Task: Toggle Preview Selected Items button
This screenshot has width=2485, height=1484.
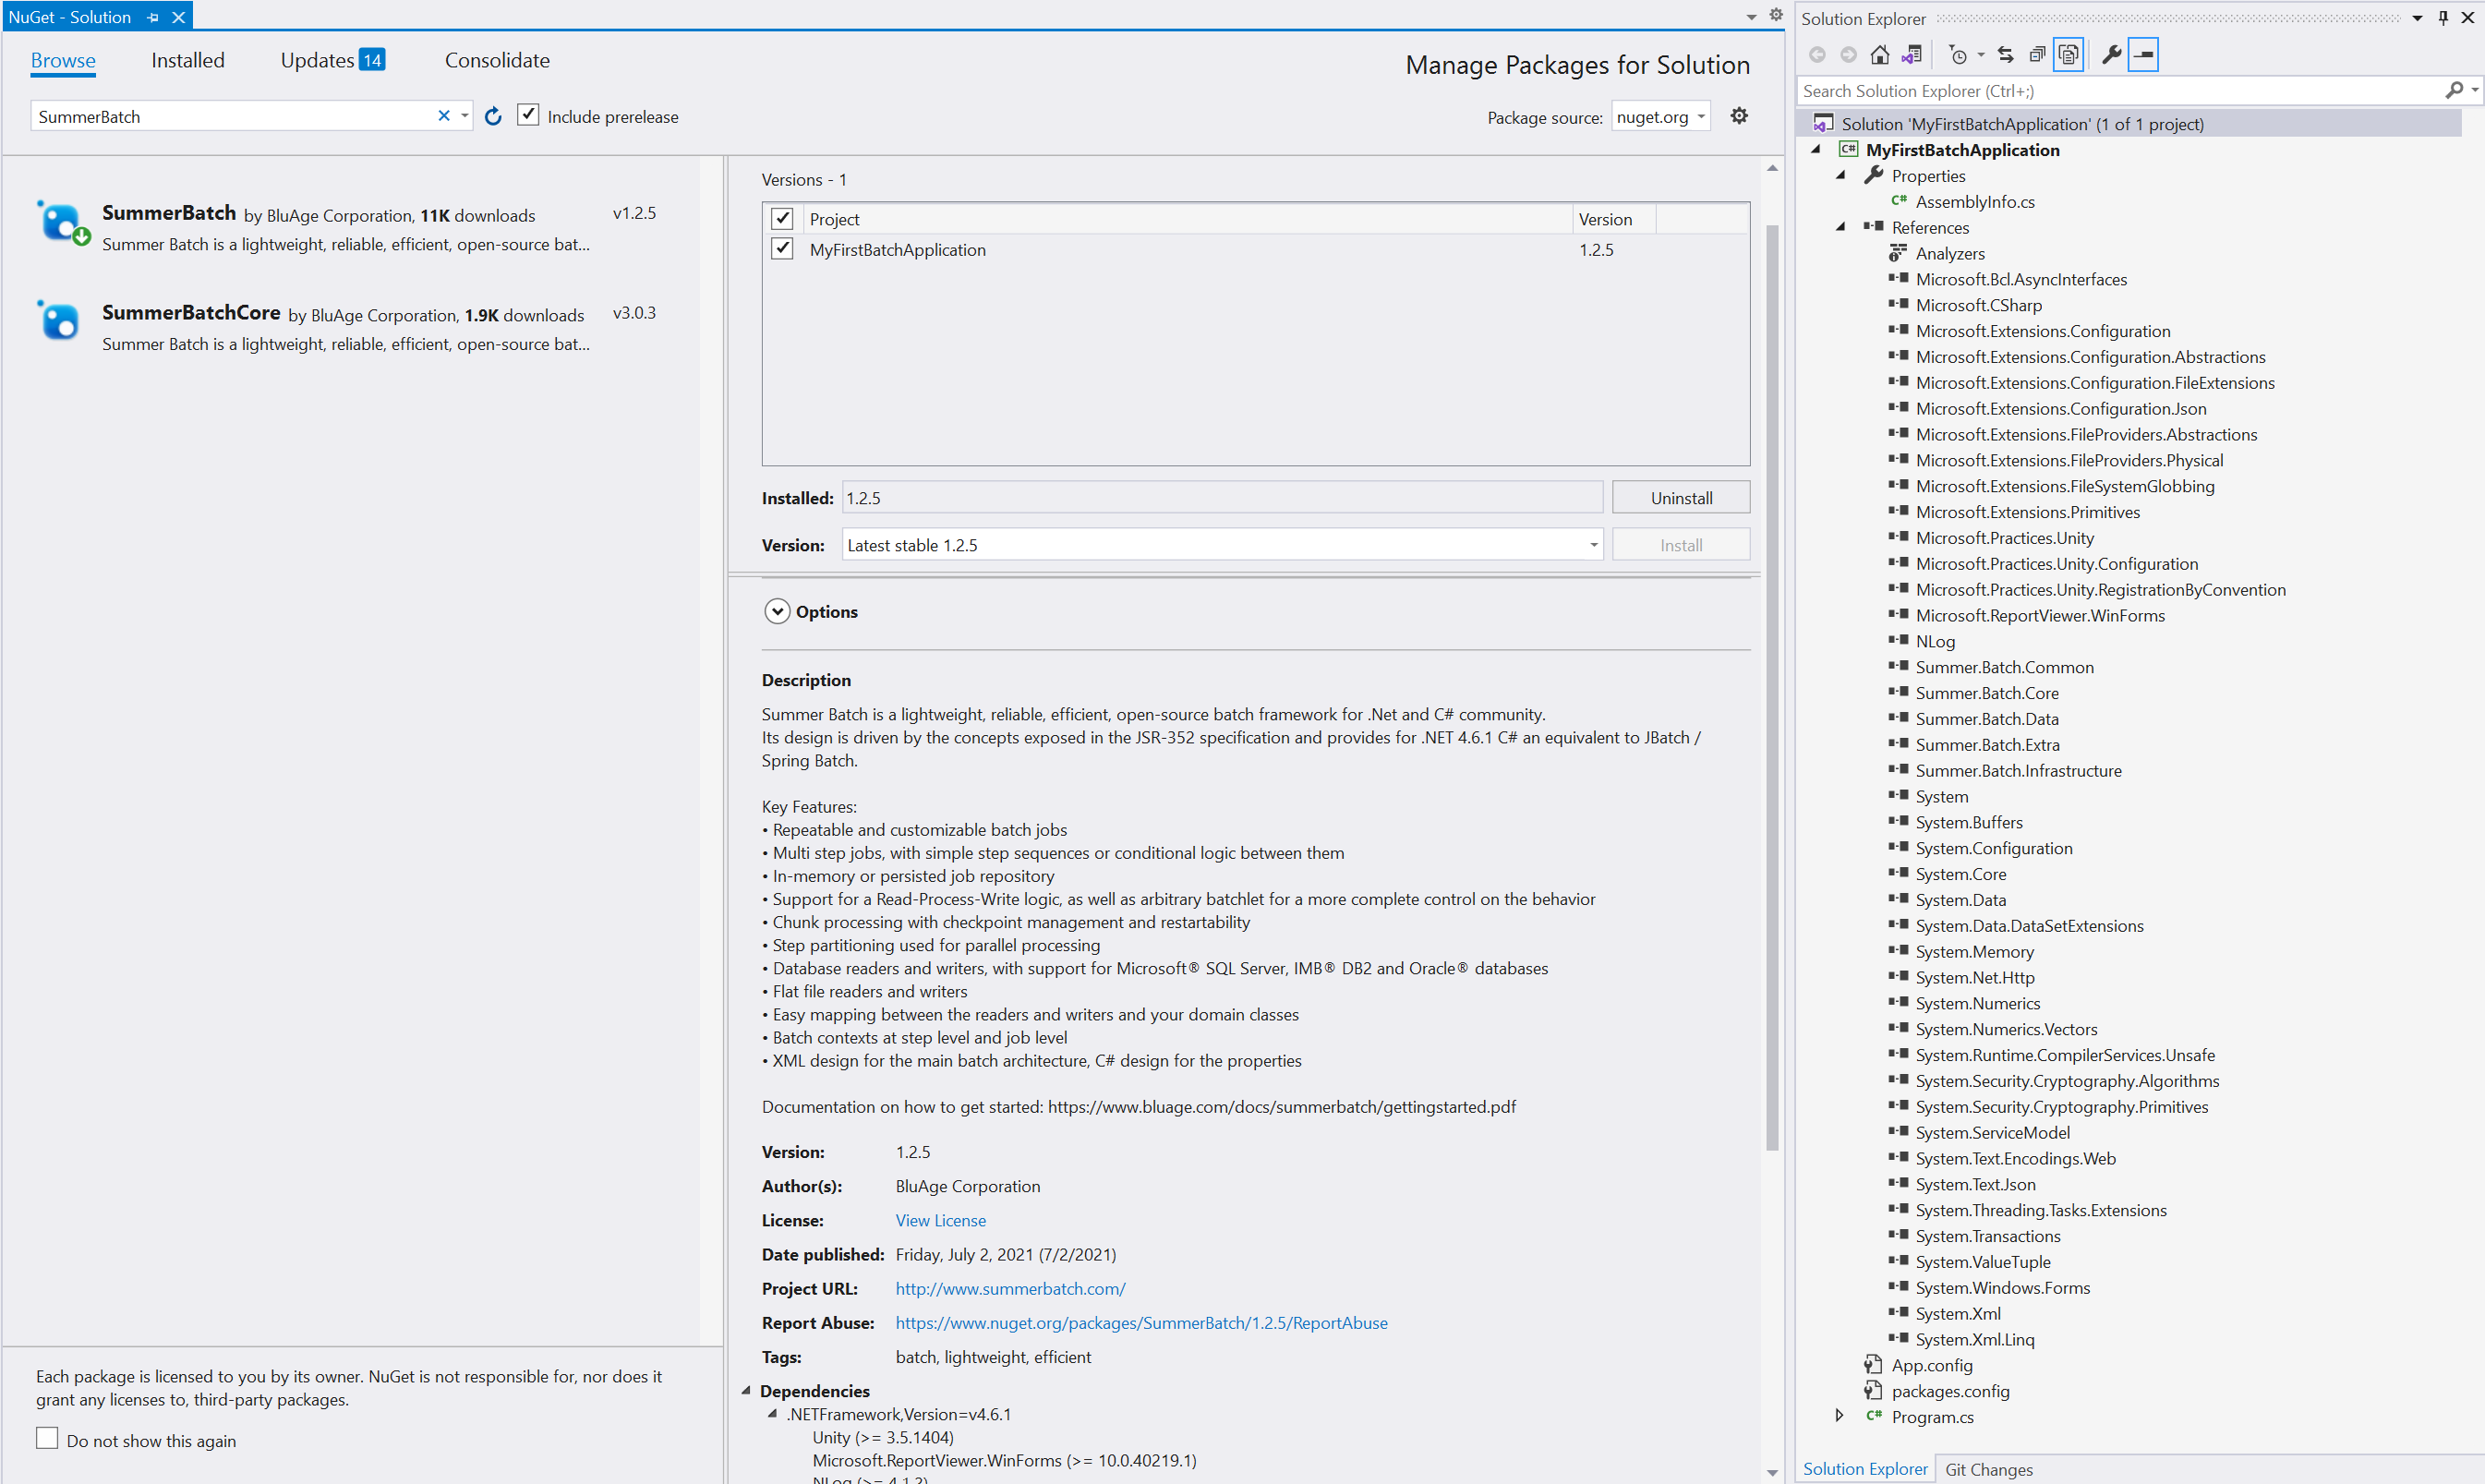Action: [x=2143, y=55]
